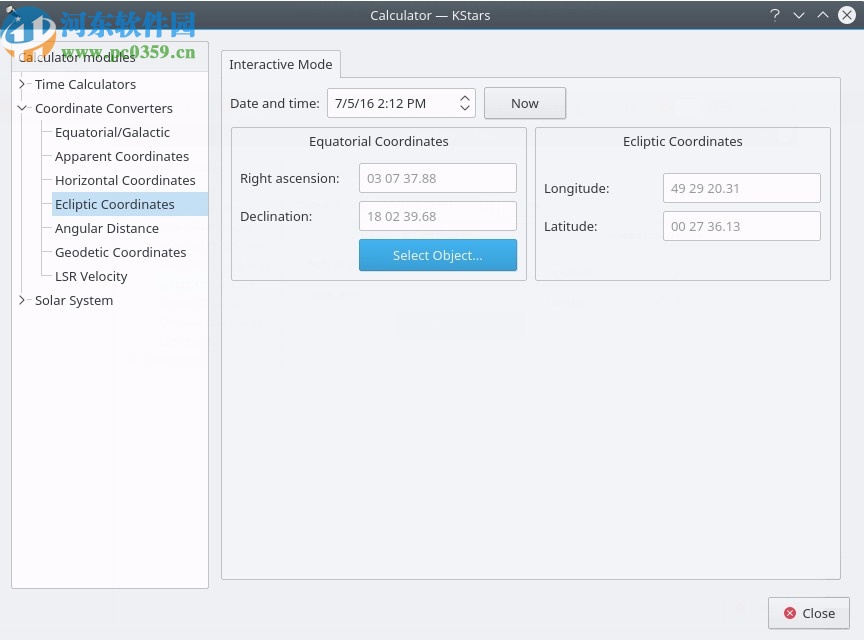Click the title bar help question icon

[775, 15]
